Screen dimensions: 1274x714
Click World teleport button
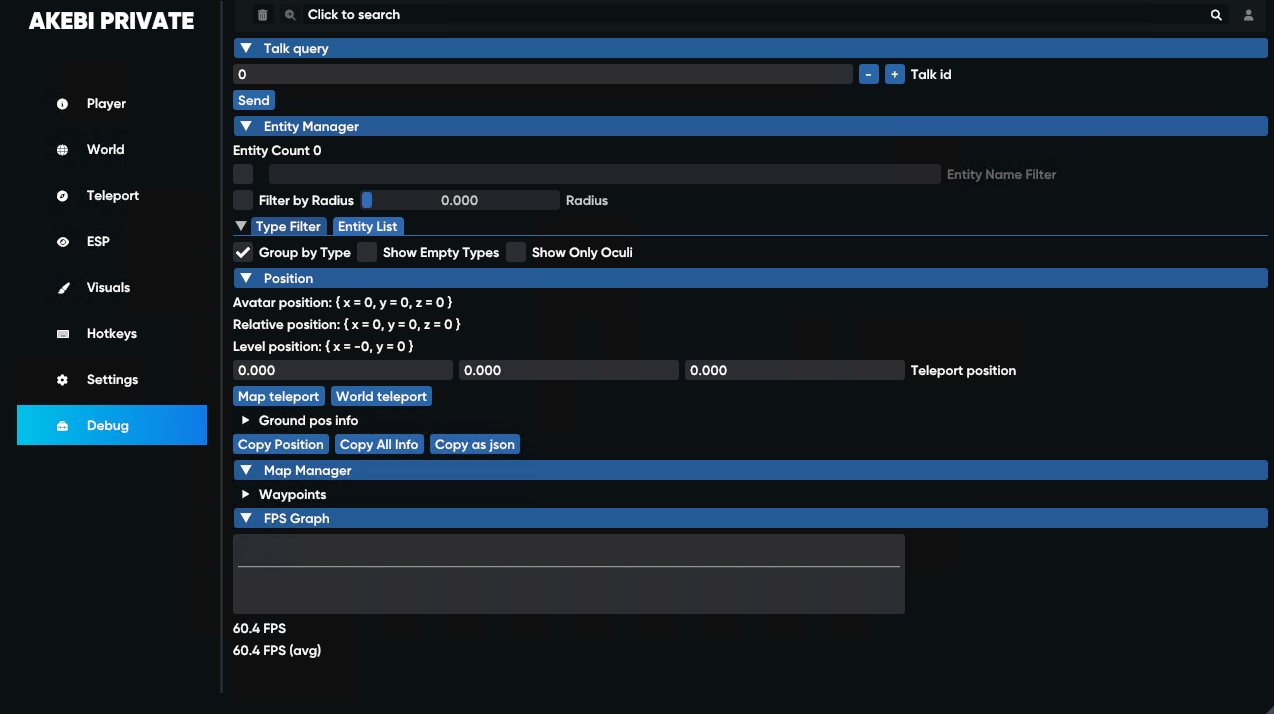pyautogui.click(x=382, y=396)
